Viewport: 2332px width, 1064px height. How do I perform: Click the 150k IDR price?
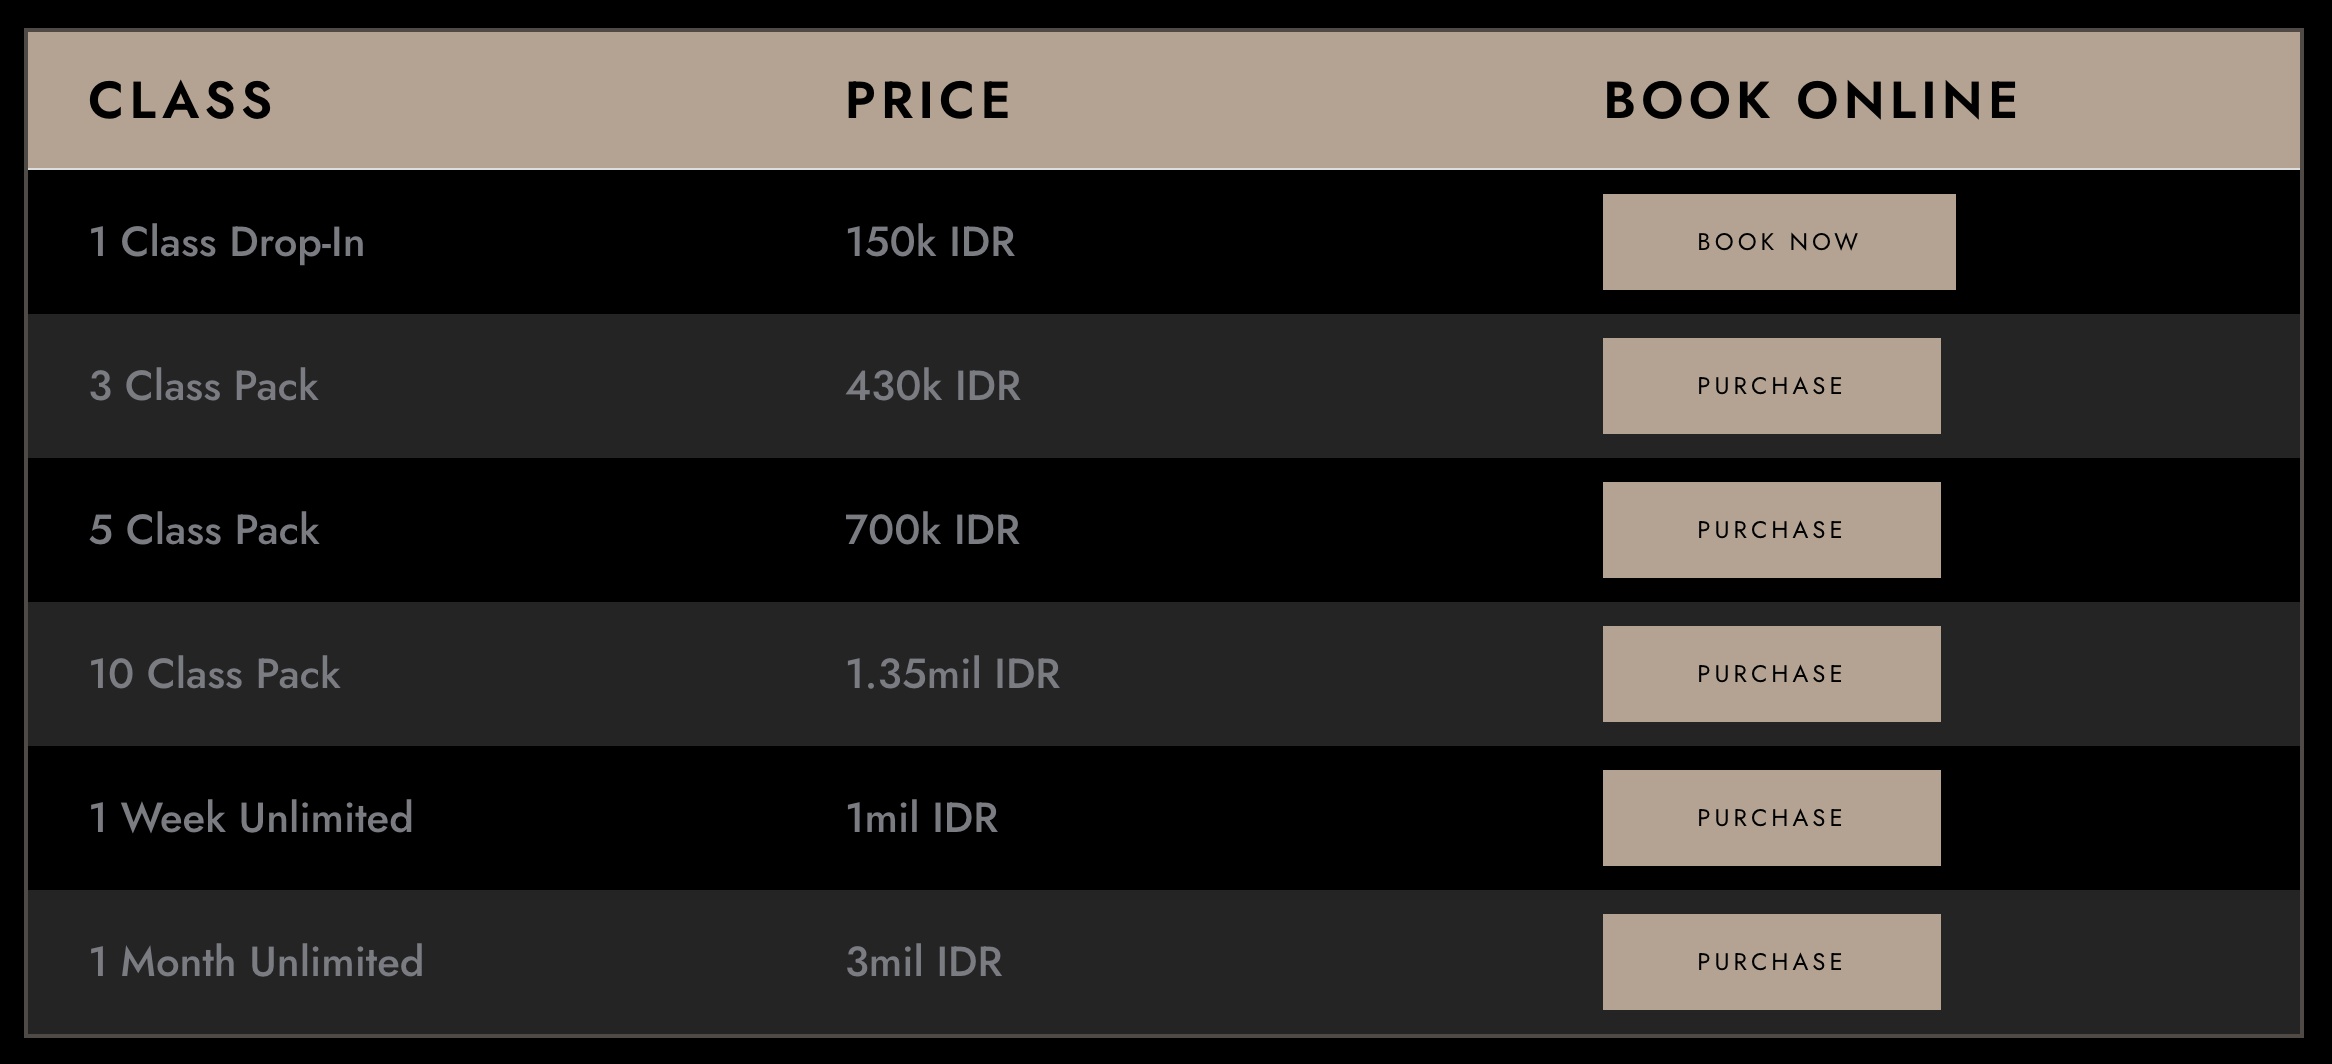(x=930, y=242)
